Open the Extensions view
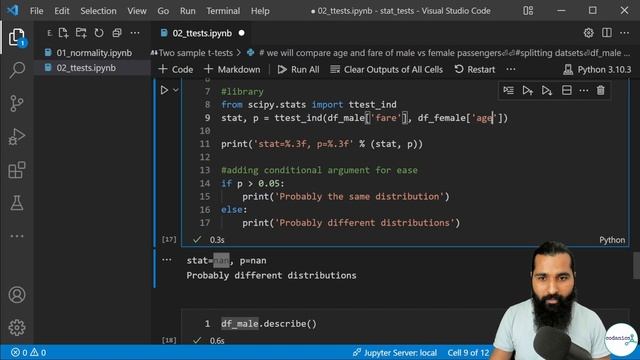This screenshot has height=360, width=640. click(x=17, y=170)
